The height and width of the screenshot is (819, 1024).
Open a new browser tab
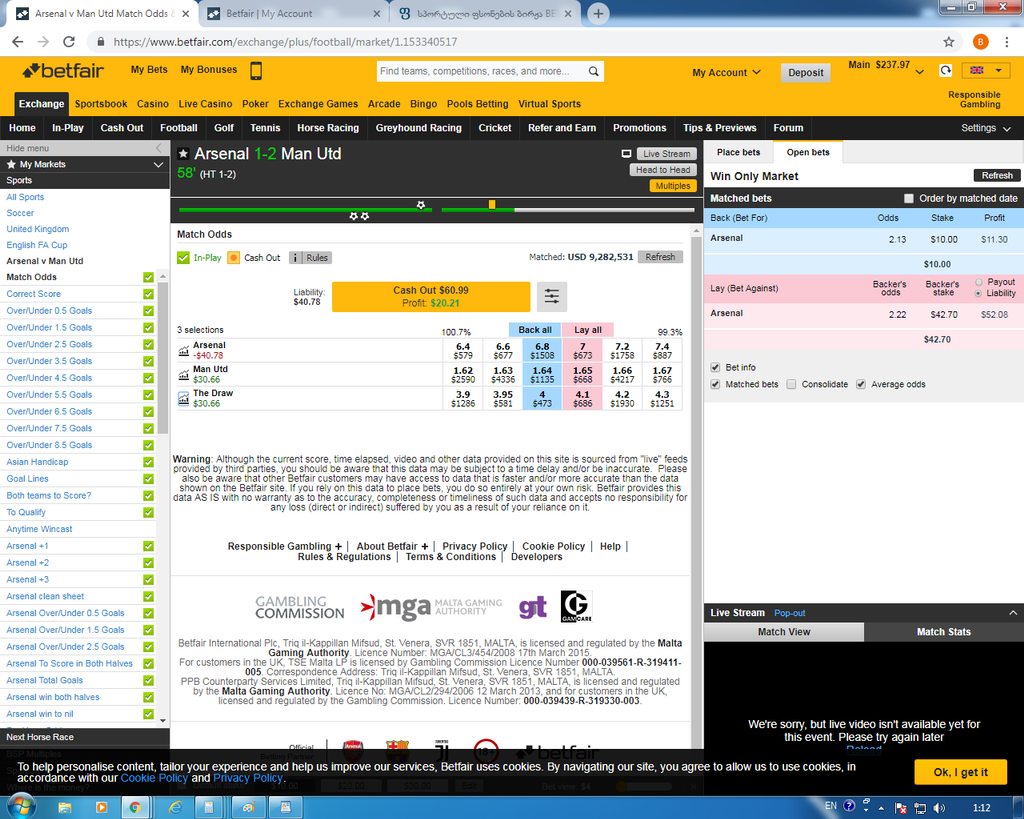click(x=598, y=13)
